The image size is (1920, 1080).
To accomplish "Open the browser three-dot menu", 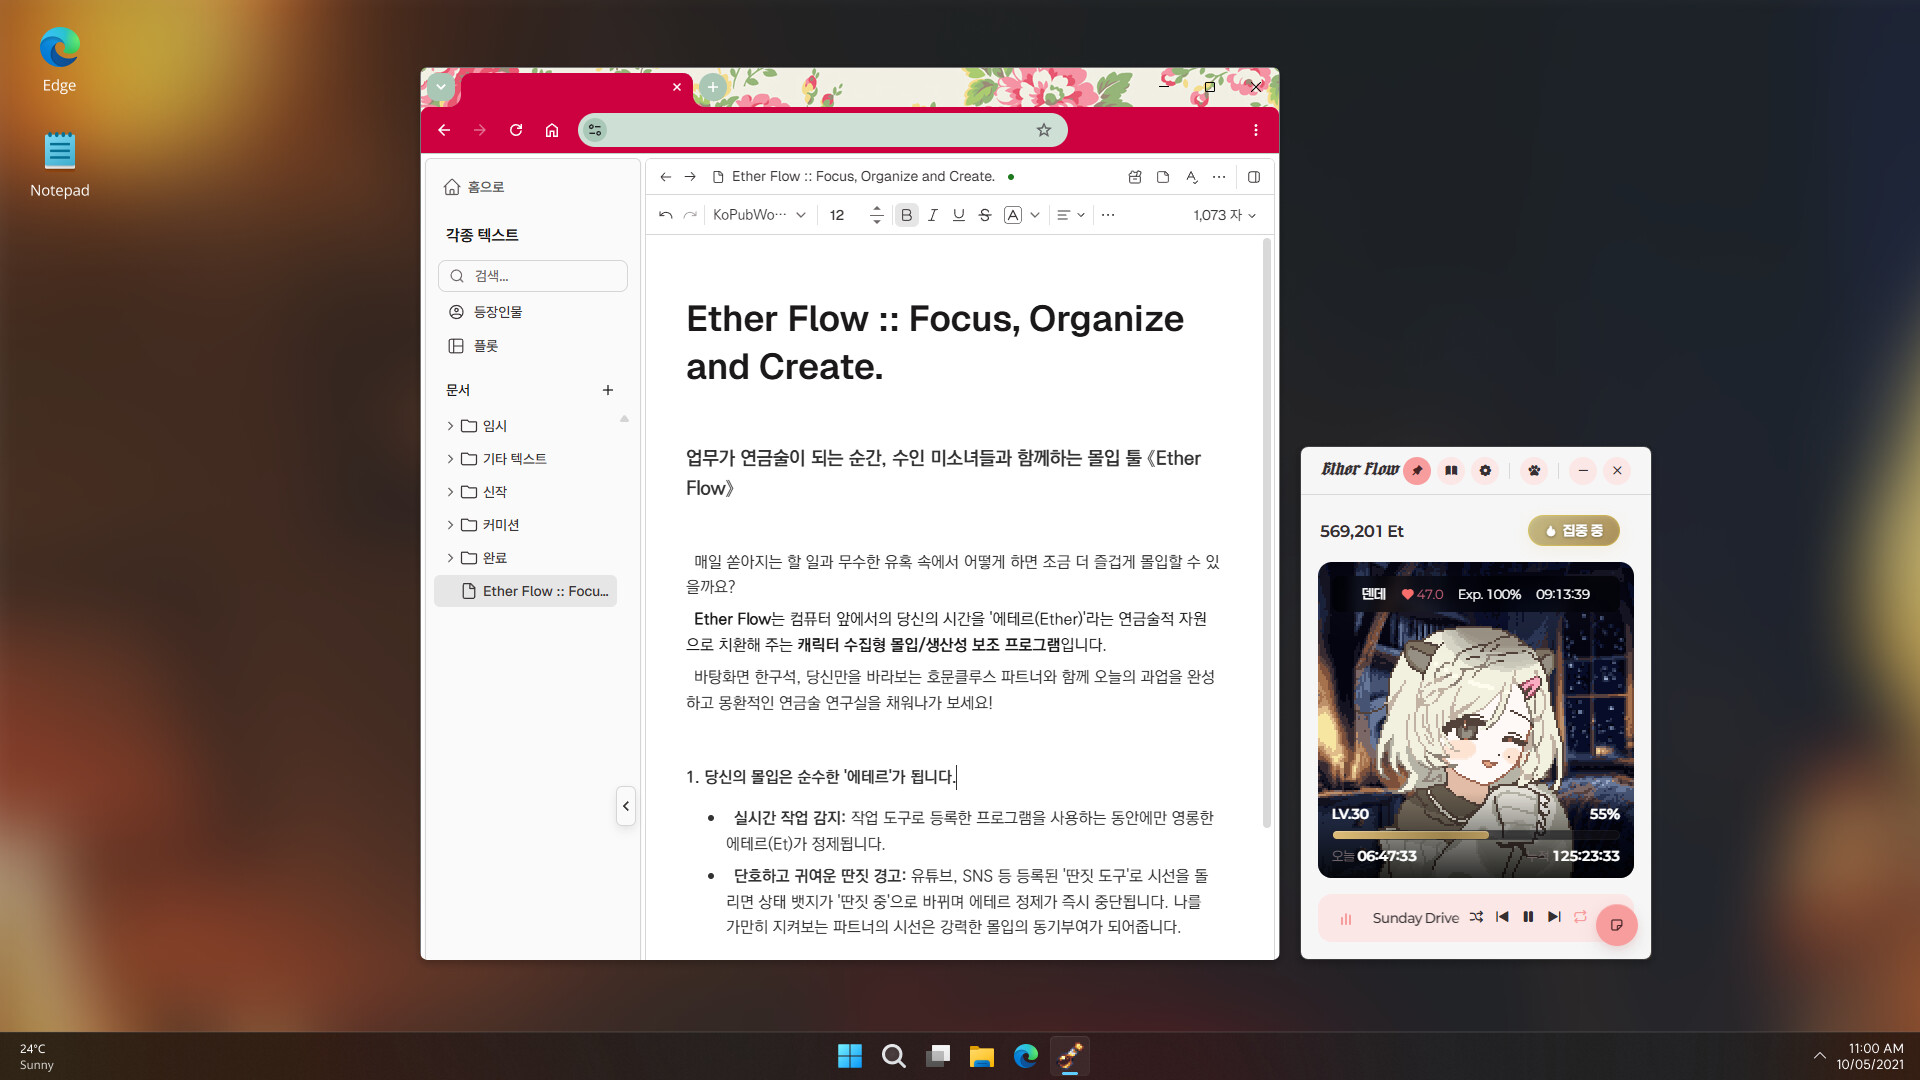I will click(x=1256, y=130).
